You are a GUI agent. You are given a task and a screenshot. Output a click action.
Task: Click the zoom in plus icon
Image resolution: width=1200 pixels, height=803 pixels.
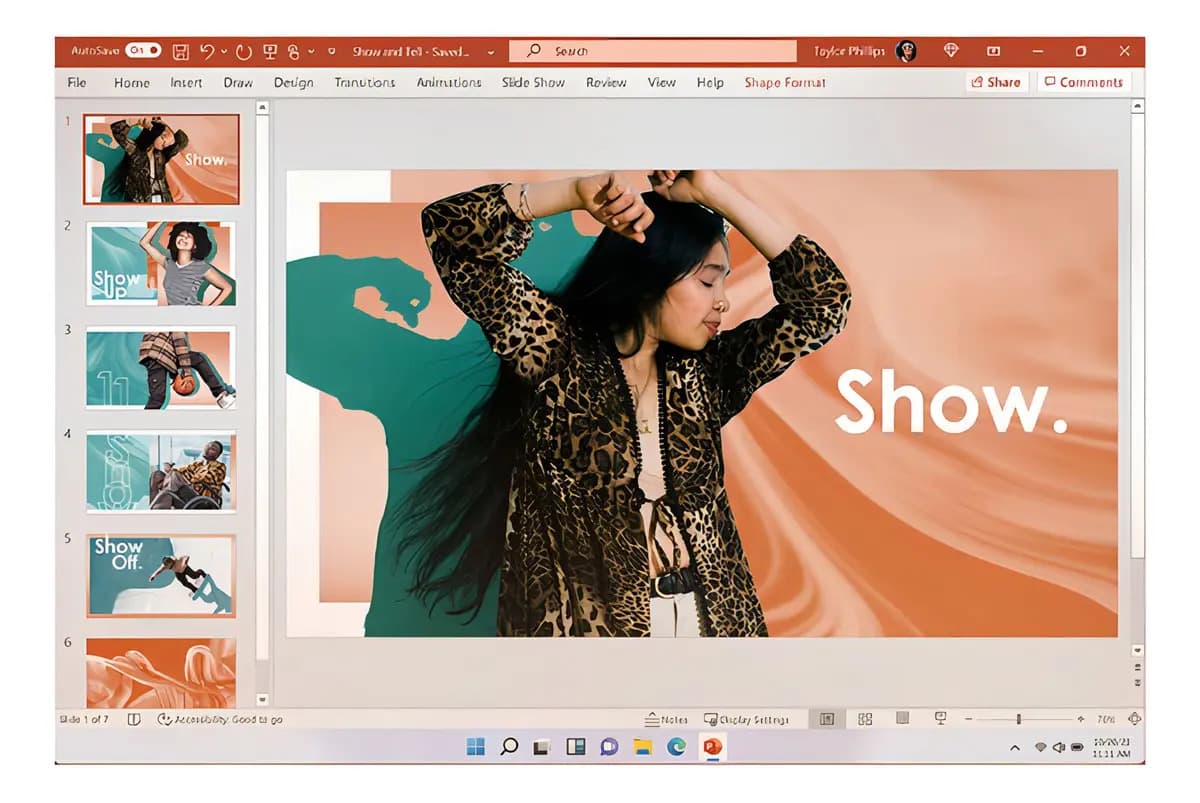tap(1081, 719)
